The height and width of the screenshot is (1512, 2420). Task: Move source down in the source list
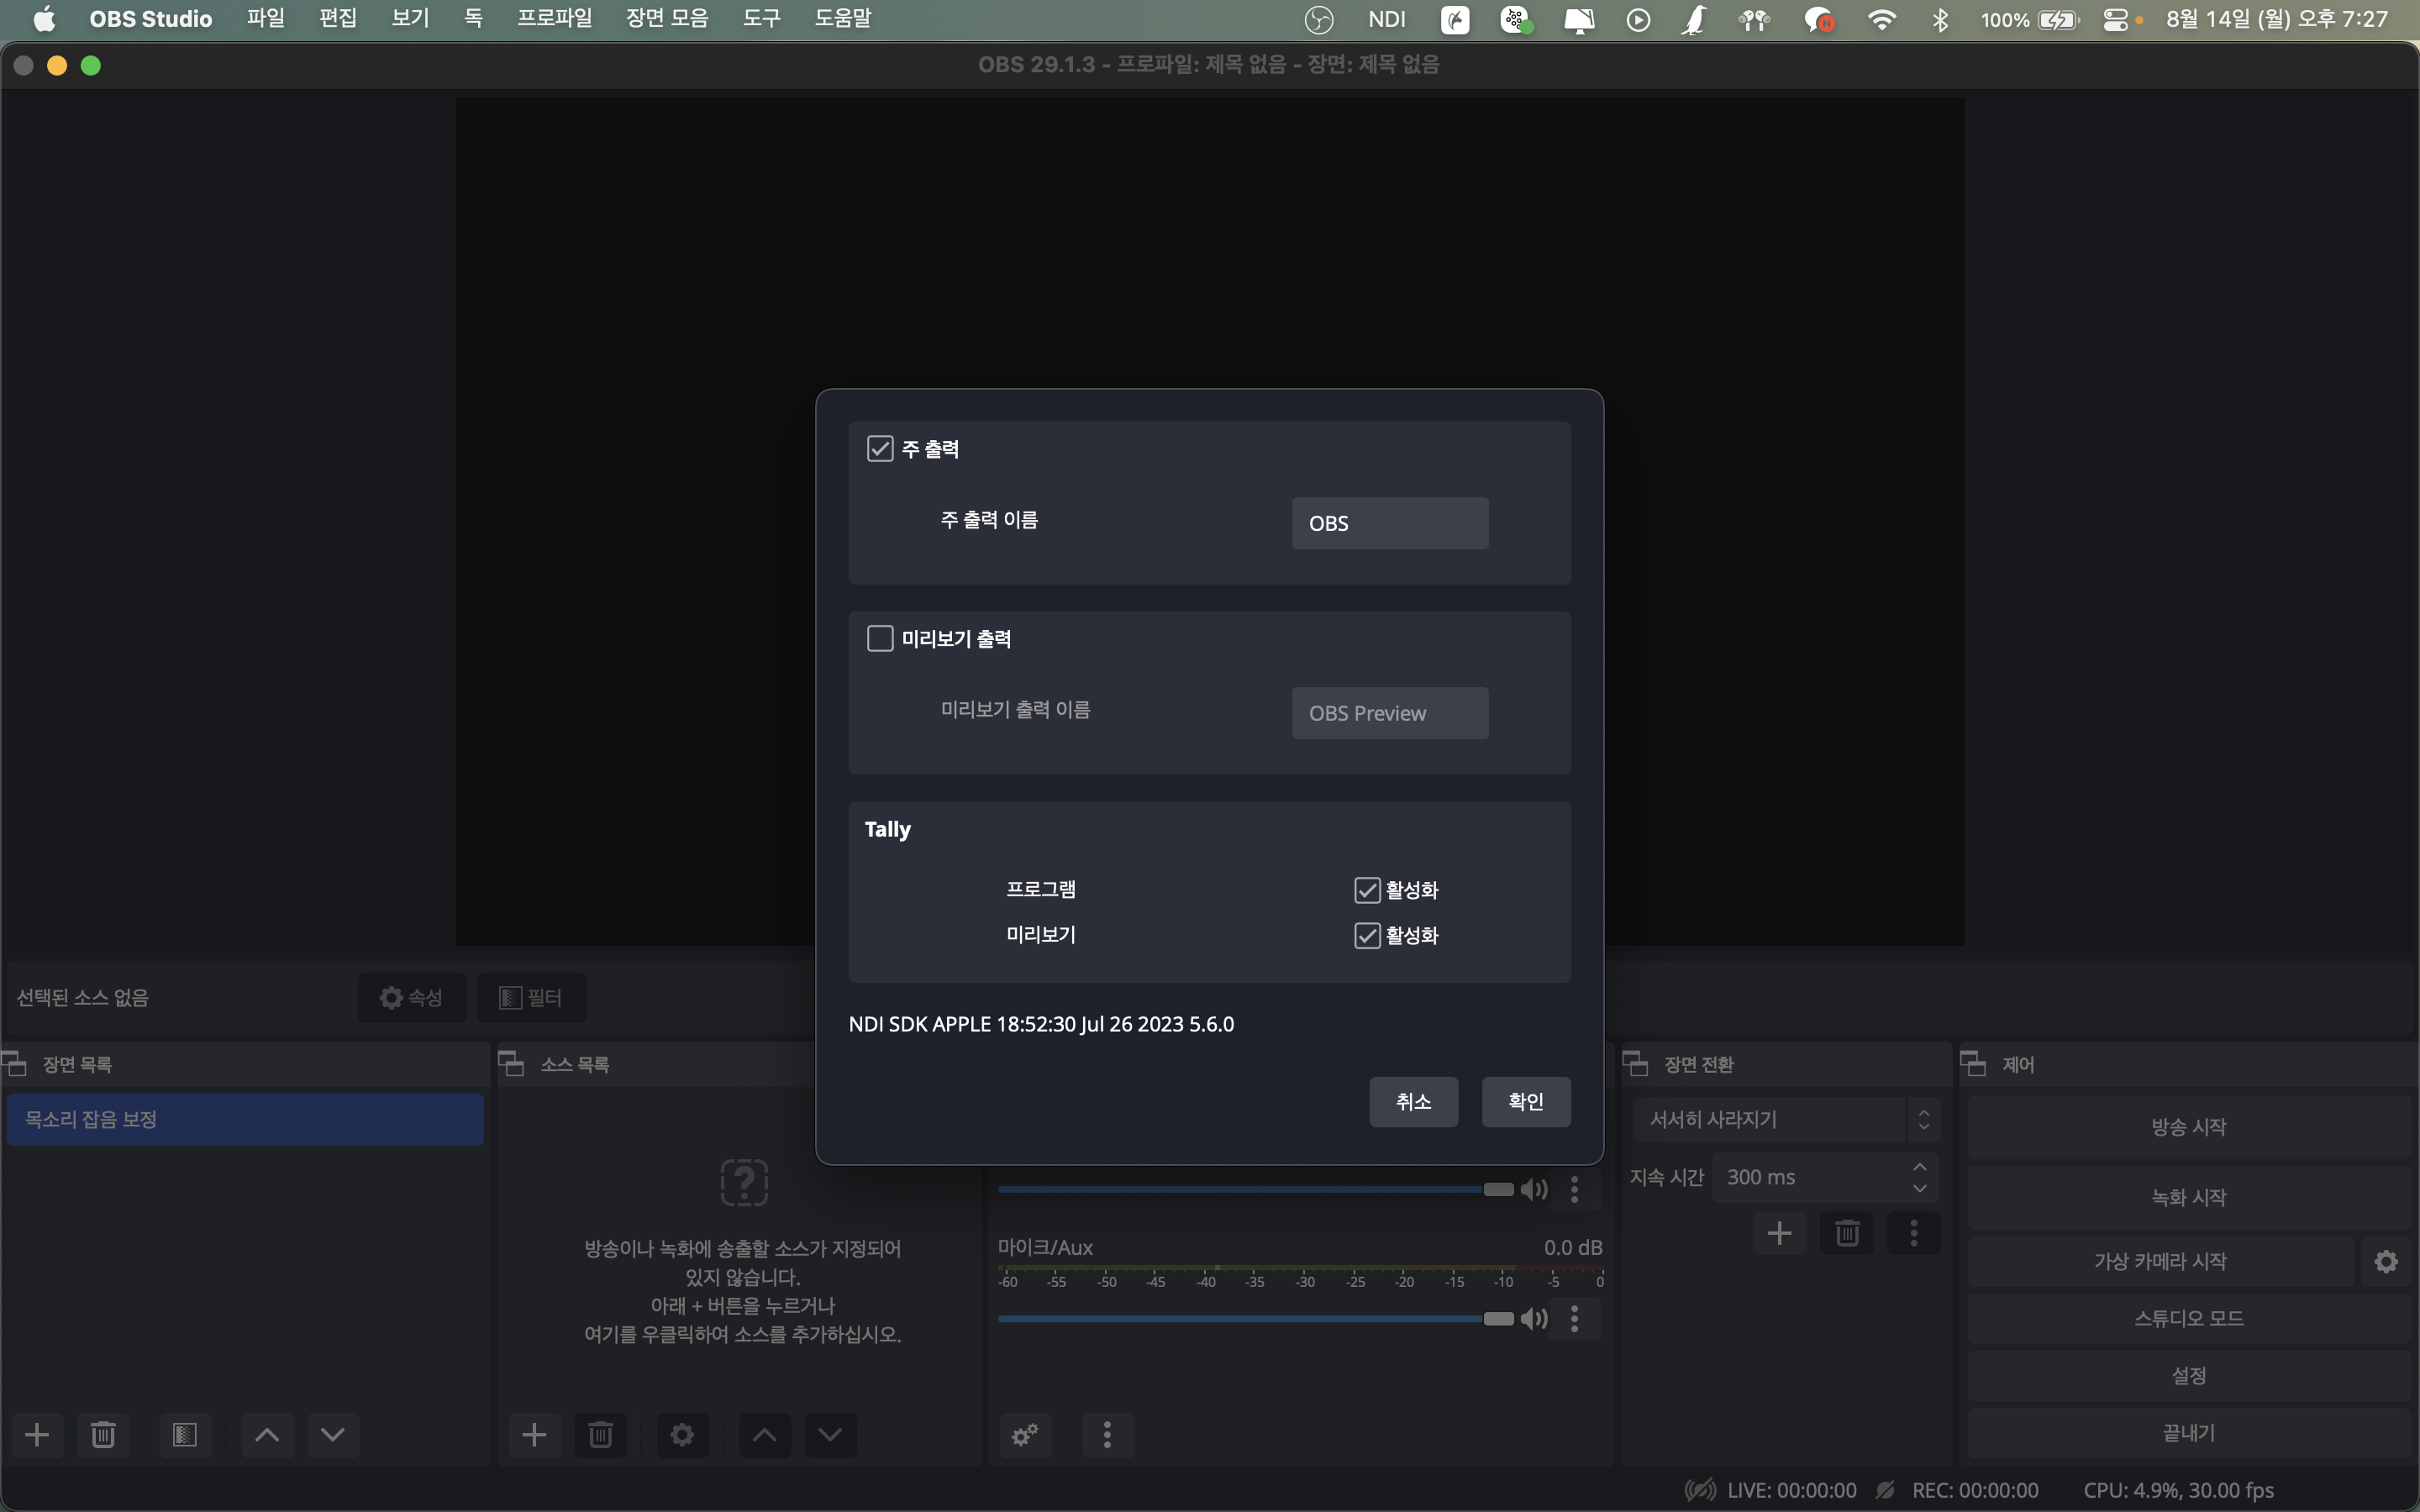click(x=830, y=1435)
